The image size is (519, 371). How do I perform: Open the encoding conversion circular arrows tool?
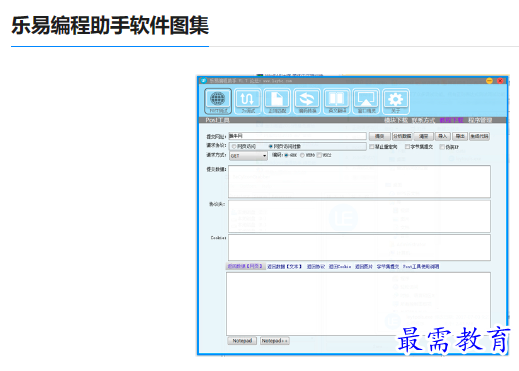(307, 101)
